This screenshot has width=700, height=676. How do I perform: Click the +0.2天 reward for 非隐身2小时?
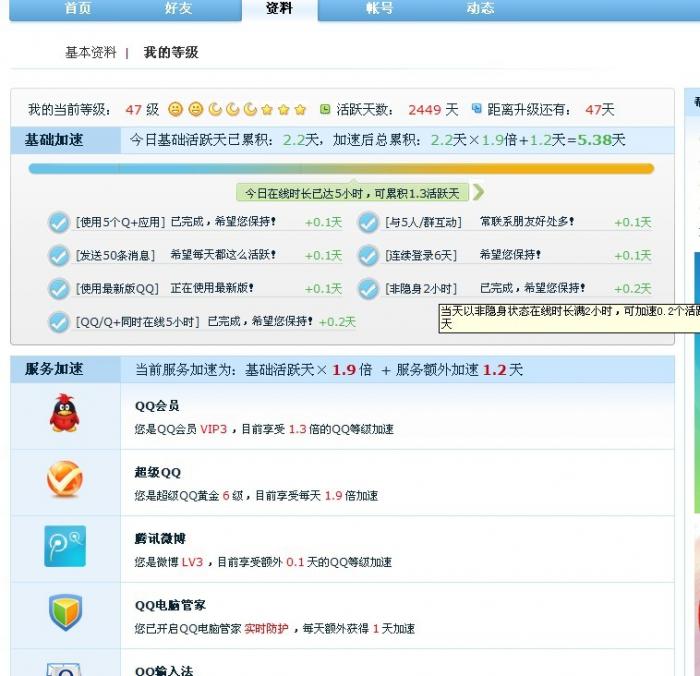click(x=633, y=289)
